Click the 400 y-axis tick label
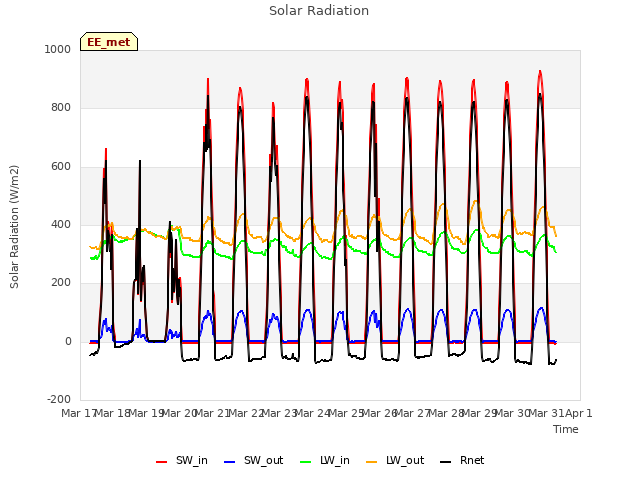 coord(61,224)
